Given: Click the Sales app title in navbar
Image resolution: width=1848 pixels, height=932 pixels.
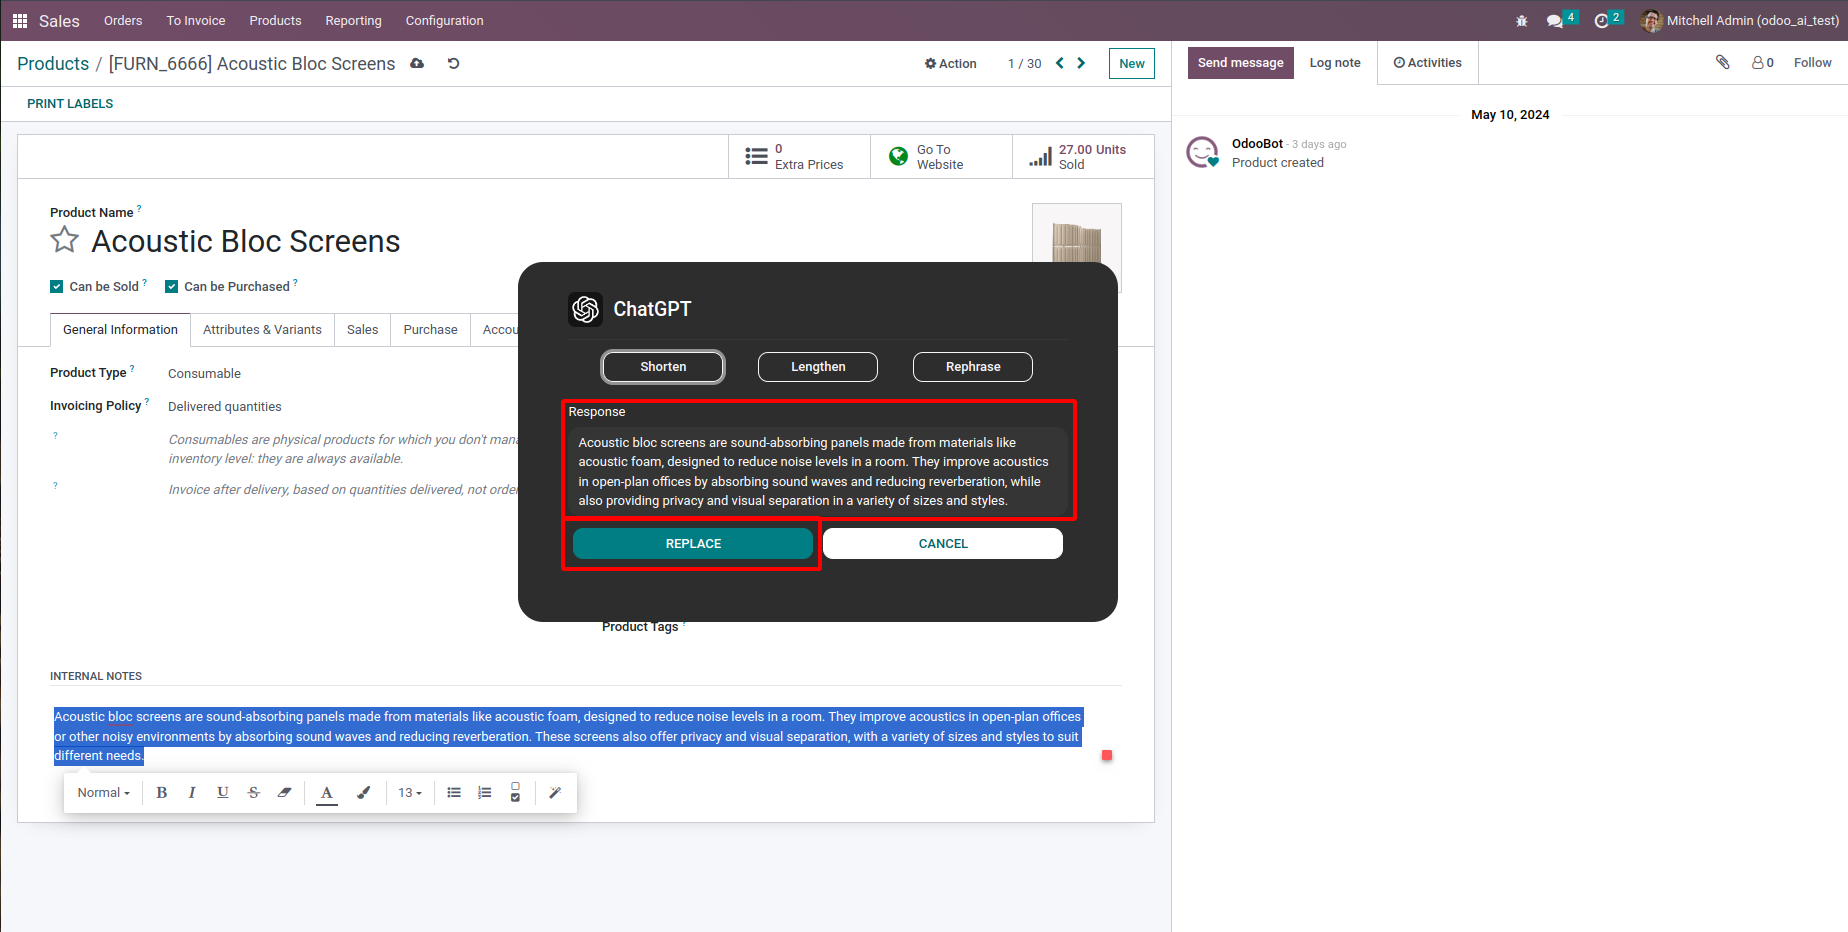Looking at the screenshot, I should [59, 21].
